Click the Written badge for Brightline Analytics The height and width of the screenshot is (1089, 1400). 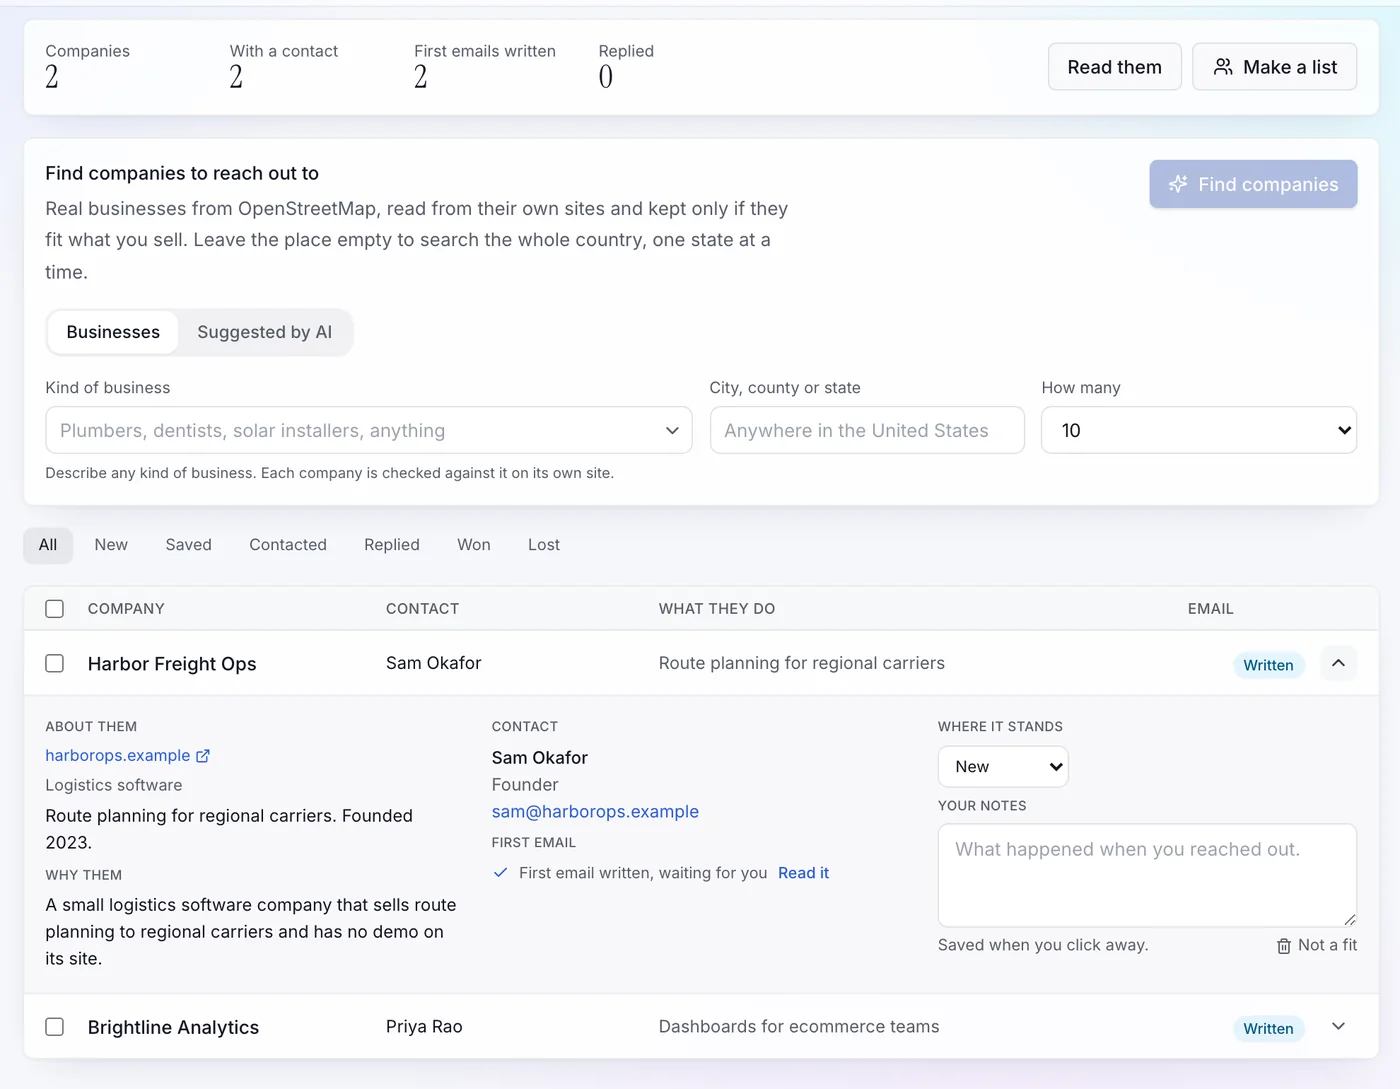pyautogui.click(x=1268, y=1028)
